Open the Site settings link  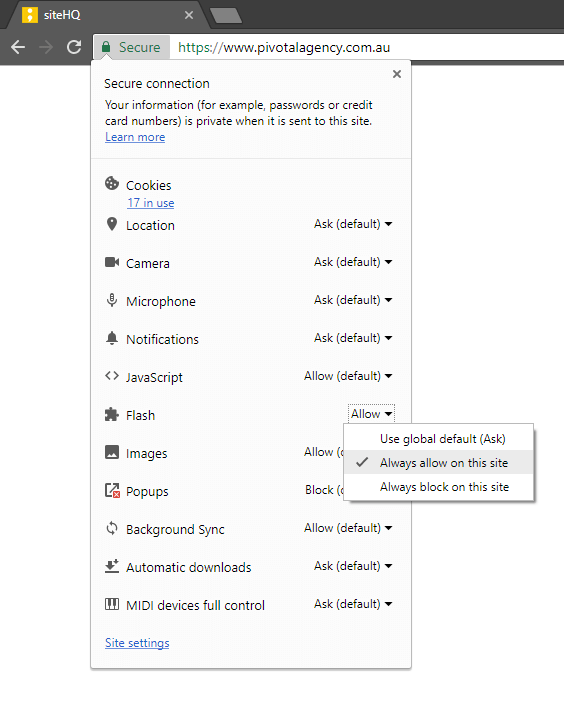137,643
